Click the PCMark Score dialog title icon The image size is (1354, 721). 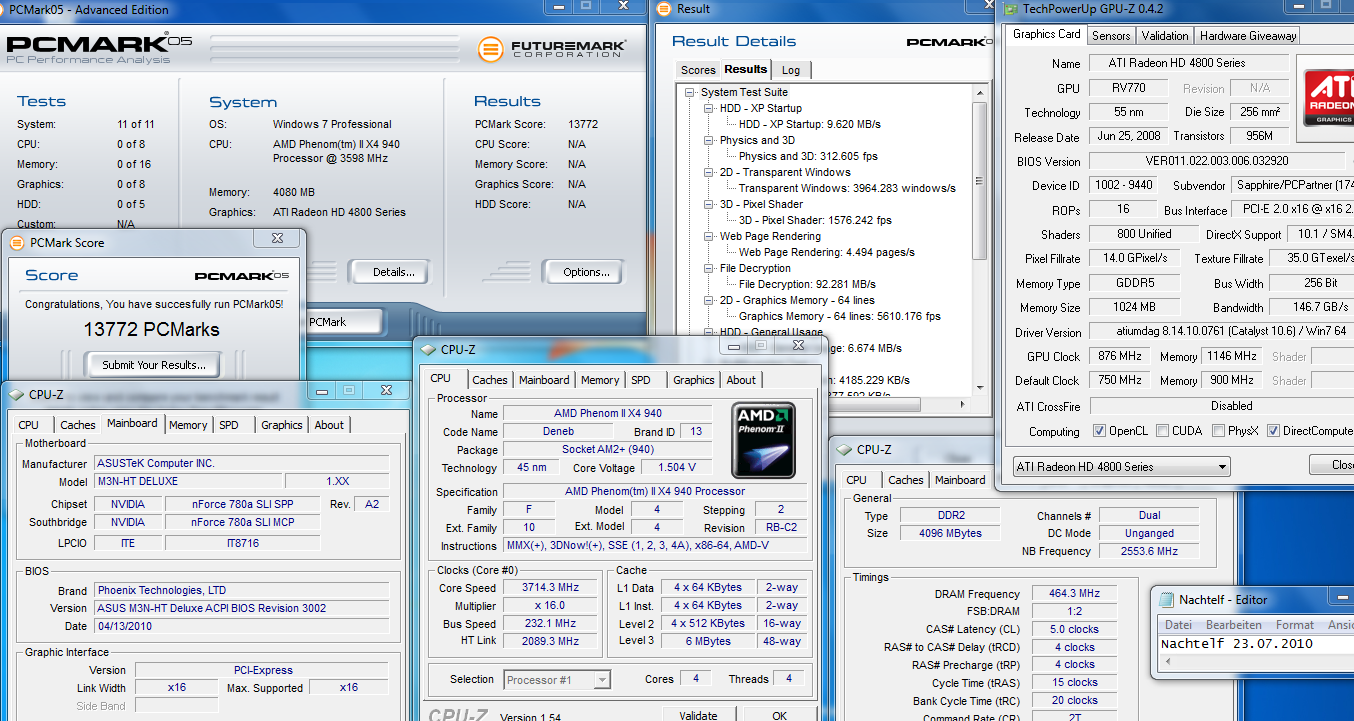[17, 242]
